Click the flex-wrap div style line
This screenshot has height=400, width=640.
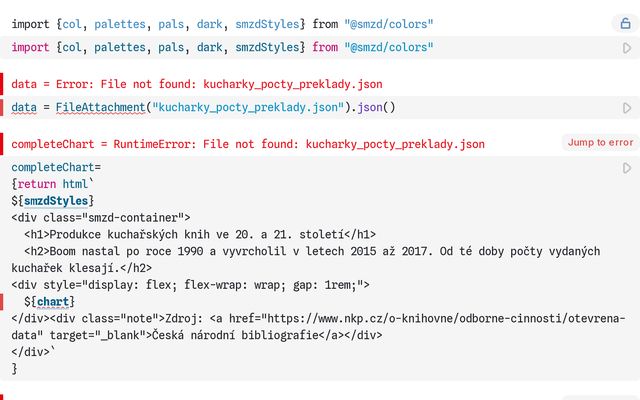(191, 284)
